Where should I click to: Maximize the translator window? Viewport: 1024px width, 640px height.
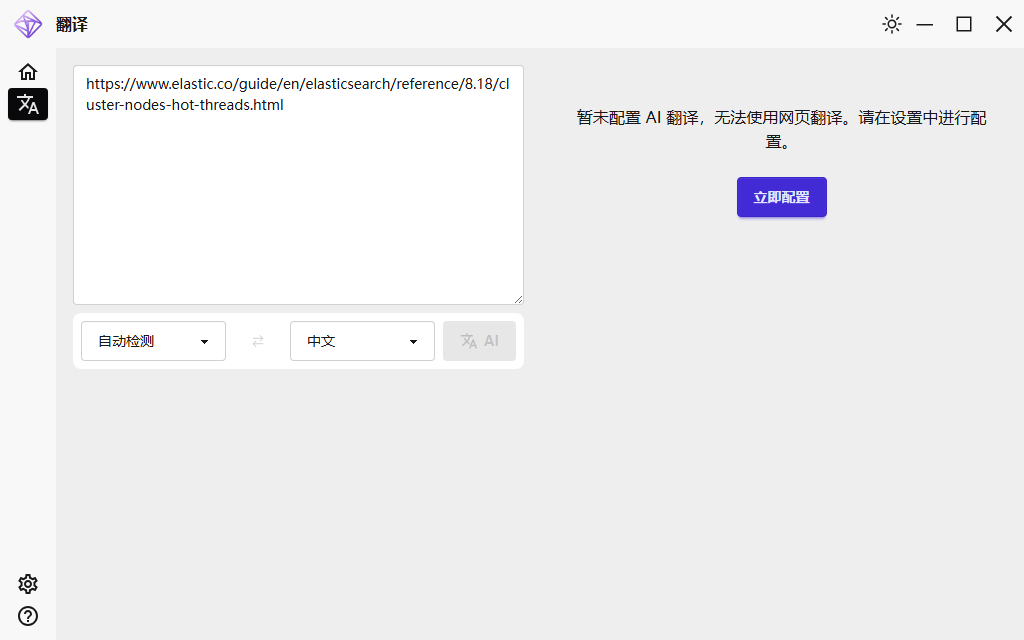tap(964, 24)
